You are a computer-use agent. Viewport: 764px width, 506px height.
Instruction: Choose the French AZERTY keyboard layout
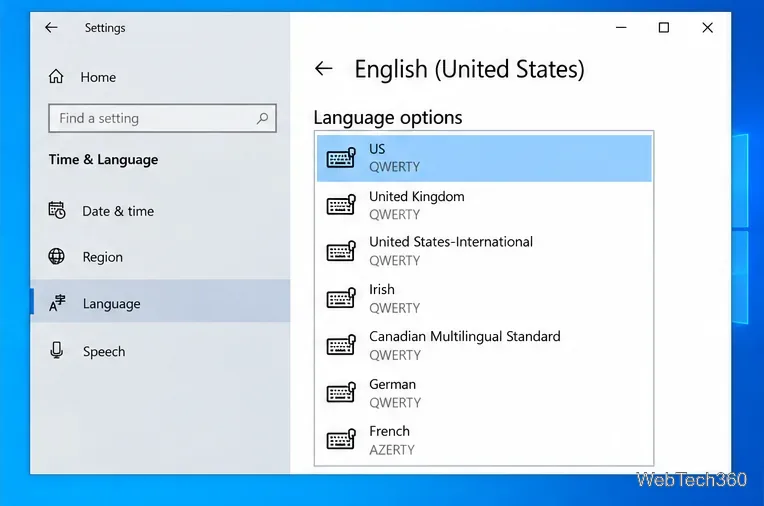click(x=484, y=440)
